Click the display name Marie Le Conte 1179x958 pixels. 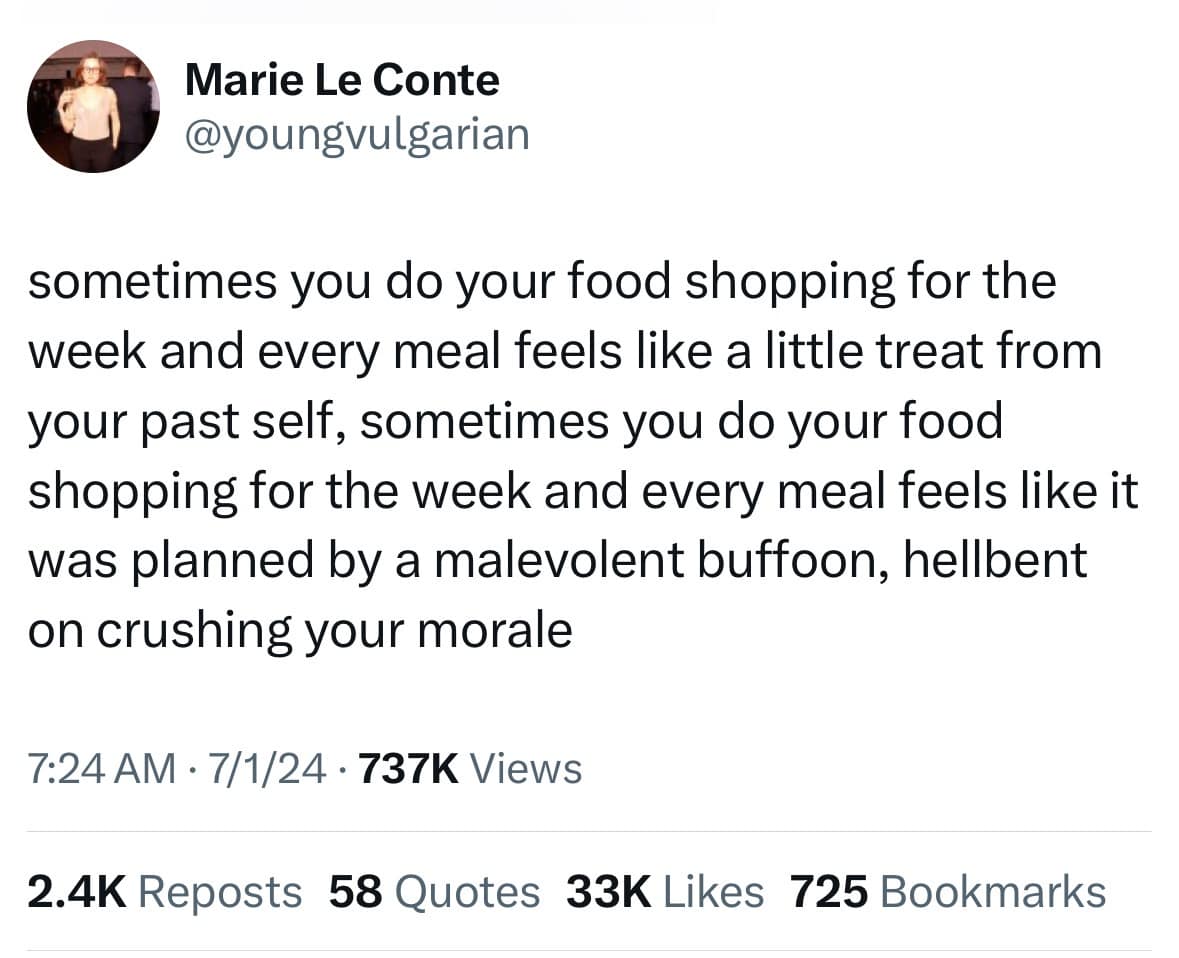[x=341, y=79]
